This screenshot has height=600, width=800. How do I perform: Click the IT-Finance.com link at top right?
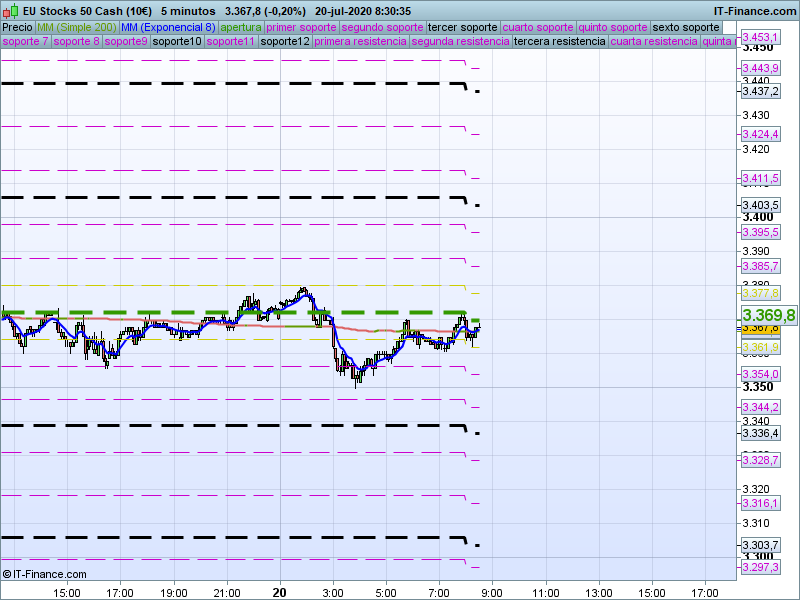coord(754,11)
